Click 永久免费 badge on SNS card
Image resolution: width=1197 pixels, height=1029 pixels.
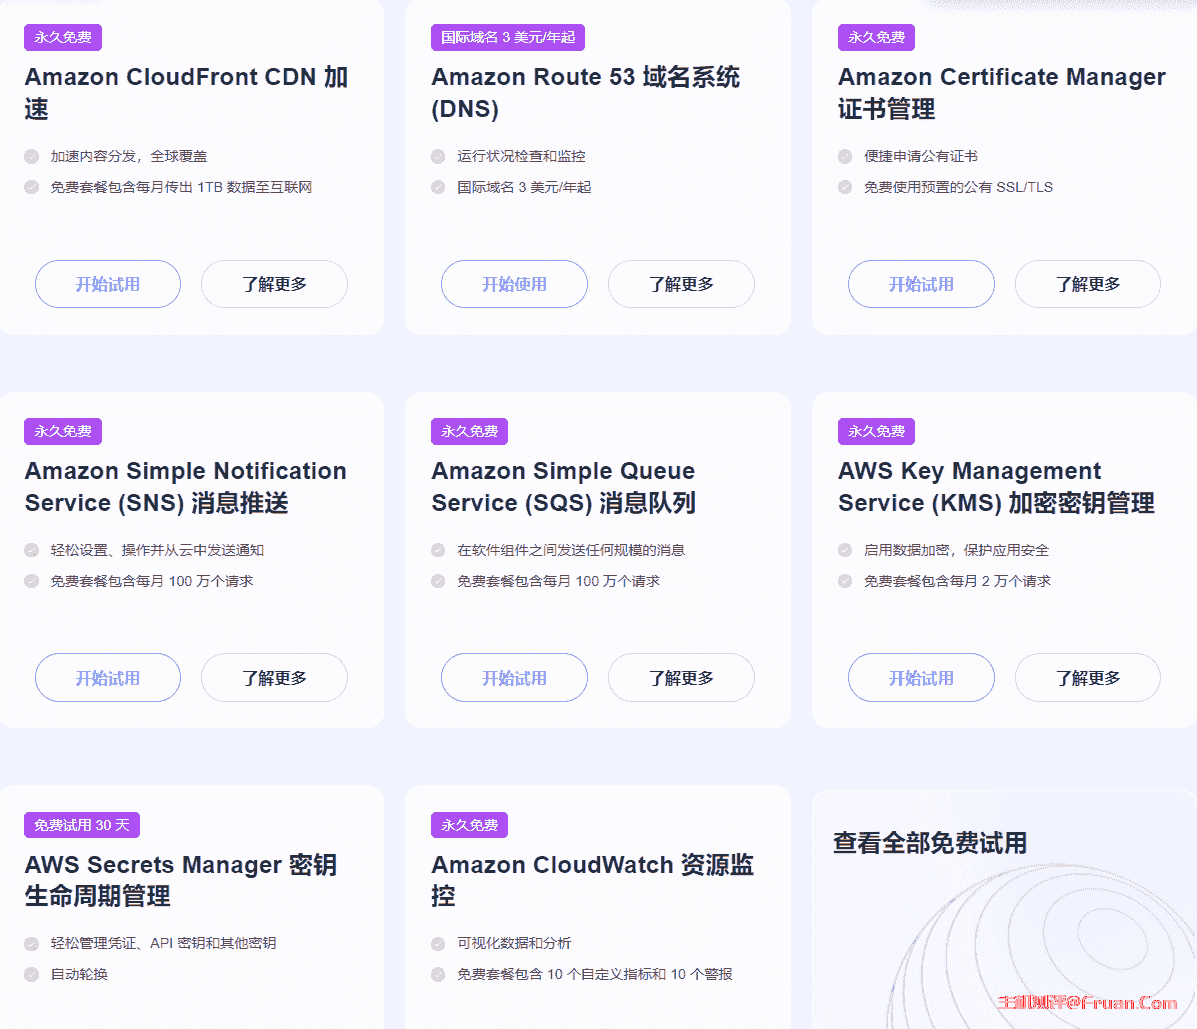(x=63, y=431)
